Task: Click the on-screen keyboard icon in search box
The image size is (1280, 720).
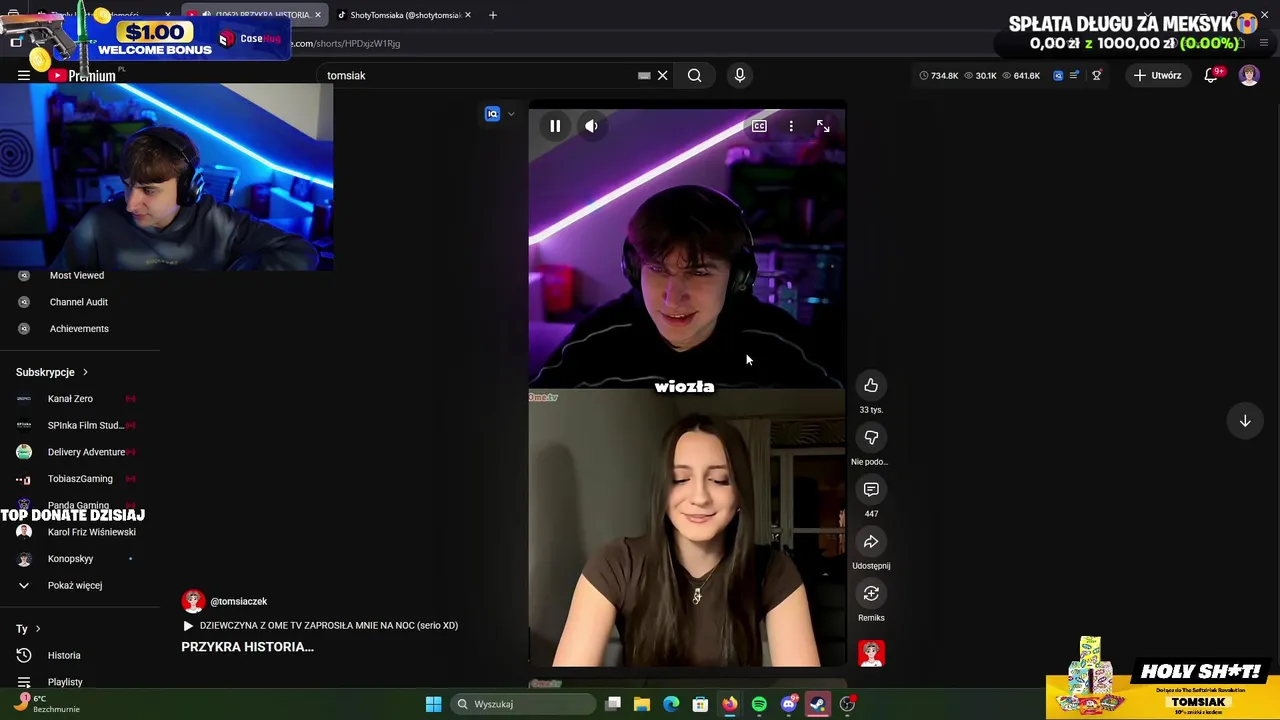Action: tap(644, 75)
